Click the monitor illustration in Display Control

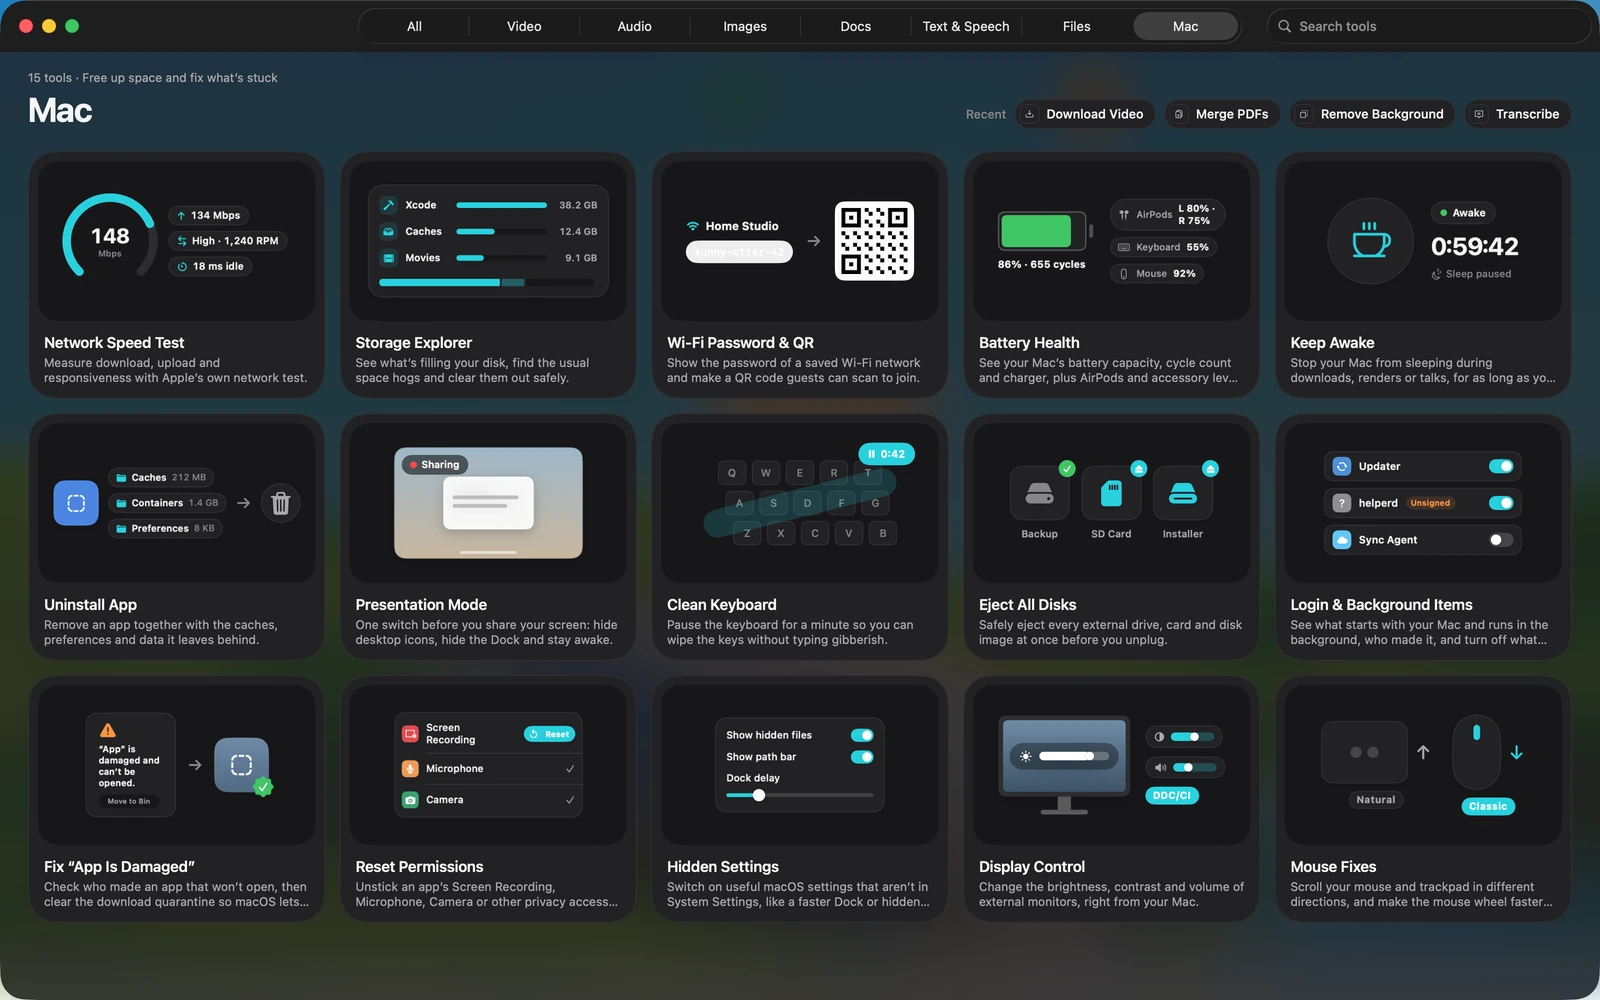(x=1064, y=766)
